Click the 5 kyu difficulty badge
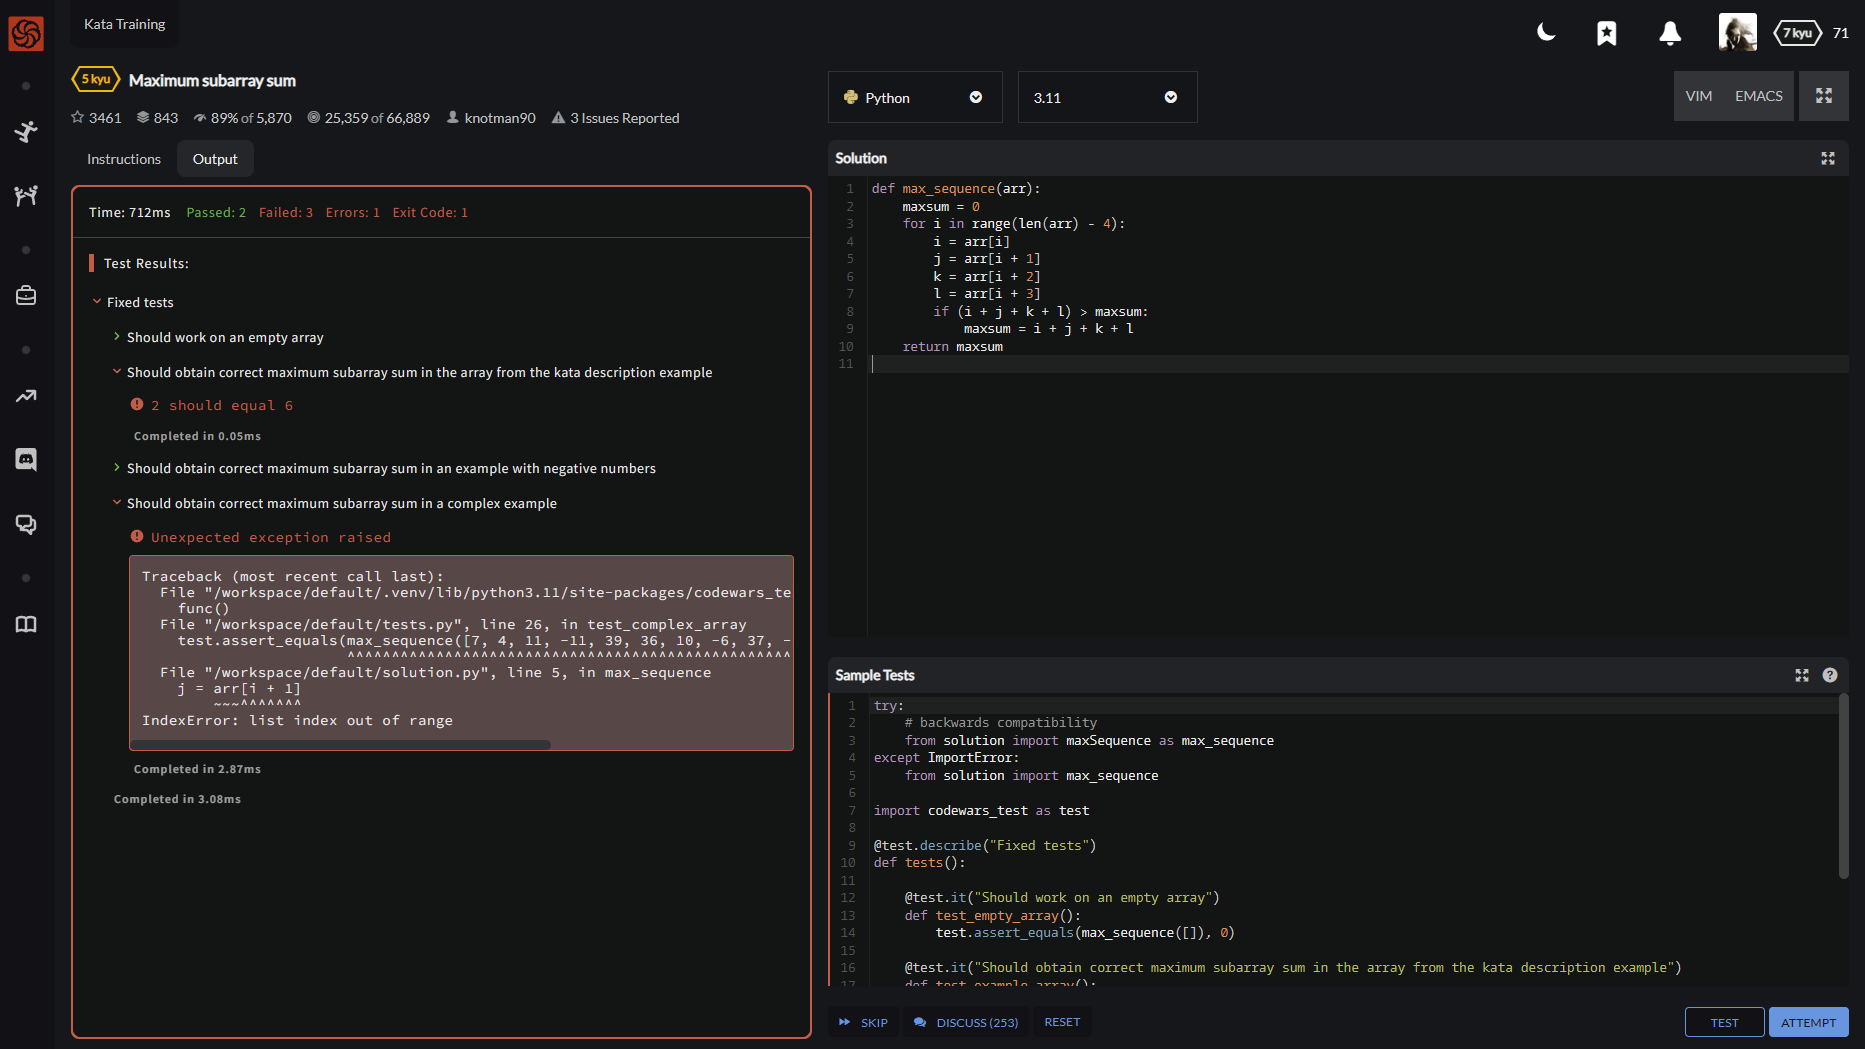This screenshot has height=1049, width=1865. (96, 79)
